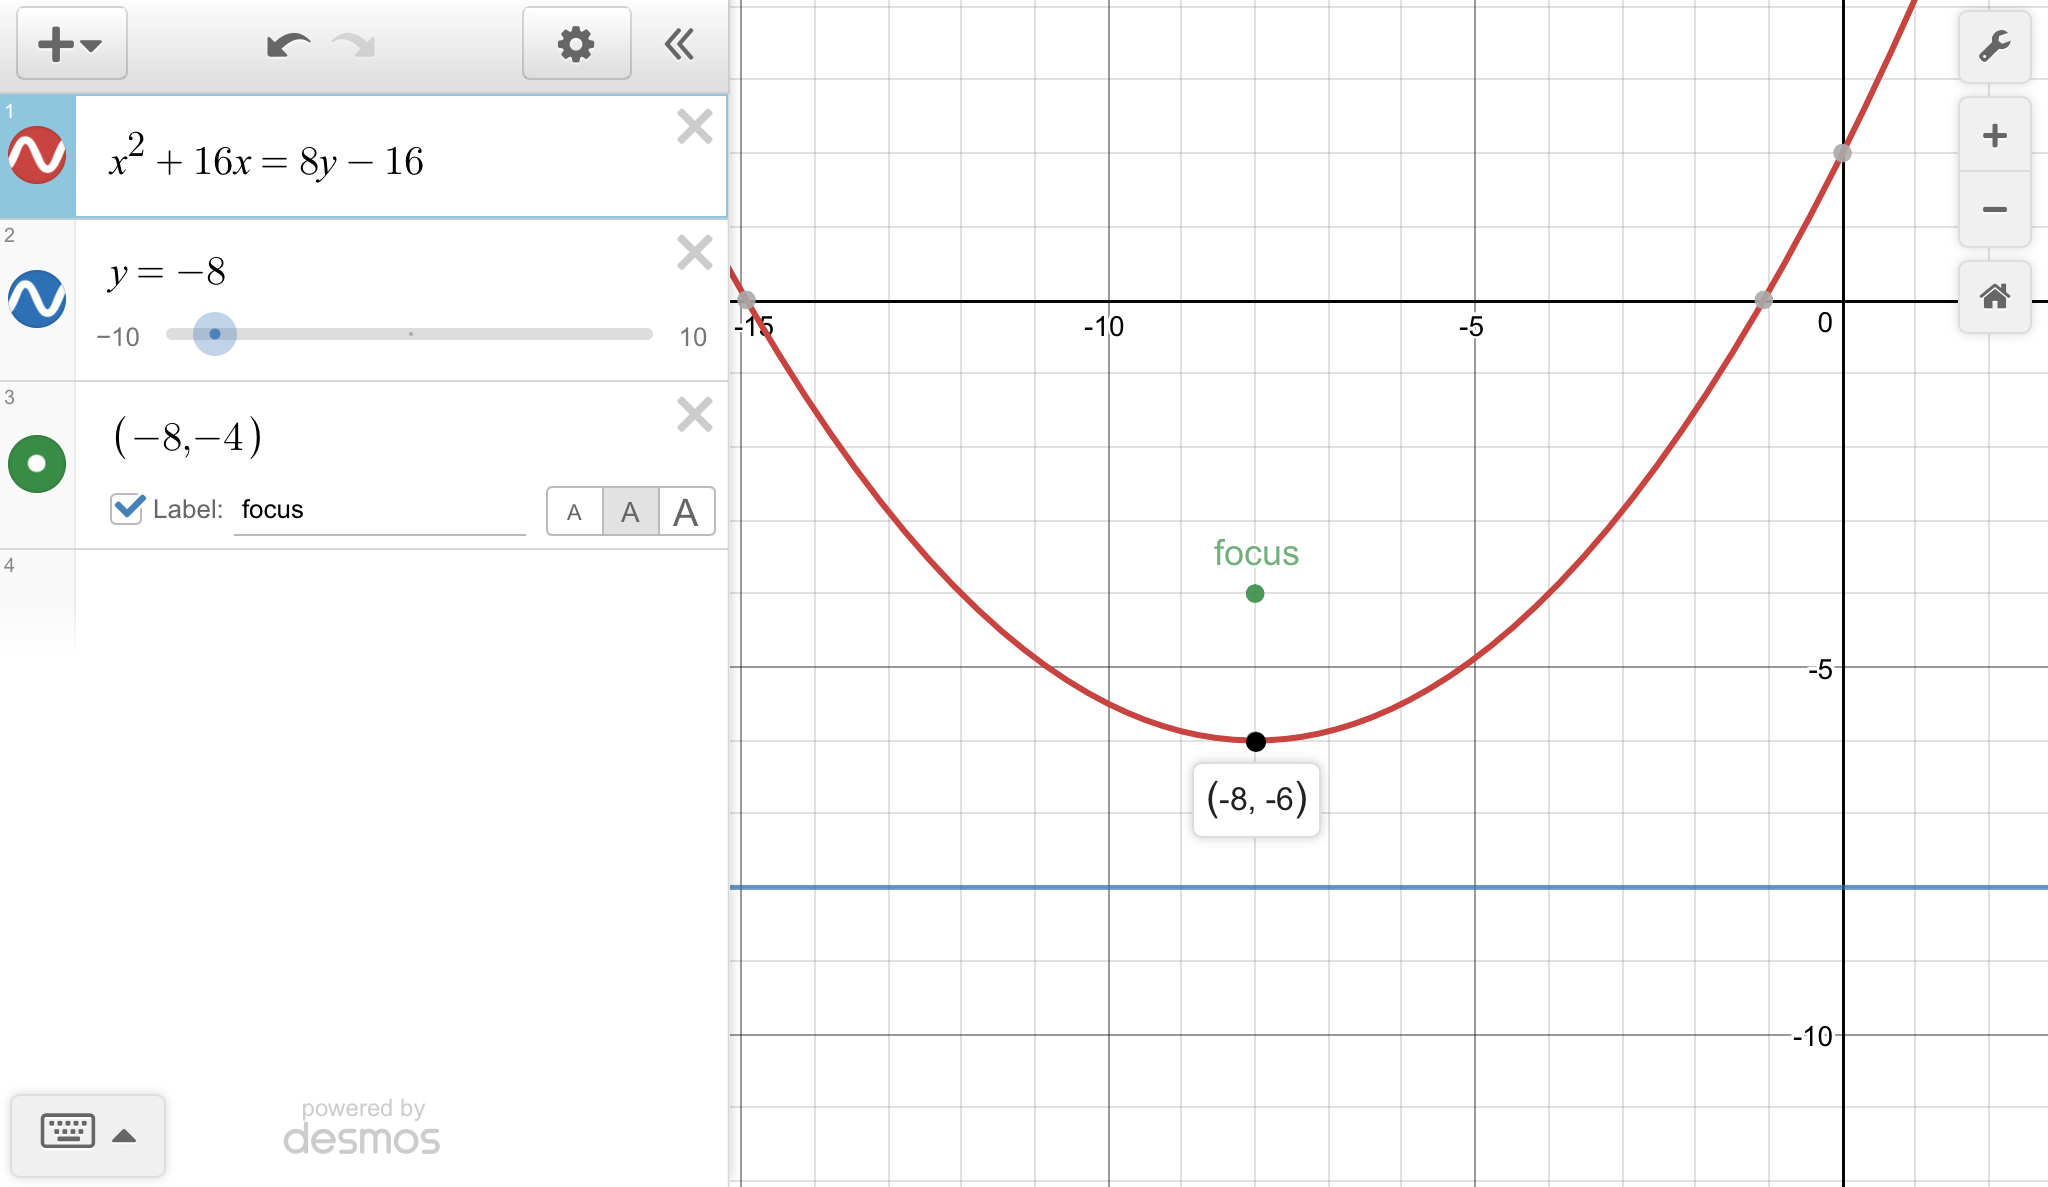Zoom in with the plus button
The height and width of the screenshot is (1187, 2048).
1994,136
